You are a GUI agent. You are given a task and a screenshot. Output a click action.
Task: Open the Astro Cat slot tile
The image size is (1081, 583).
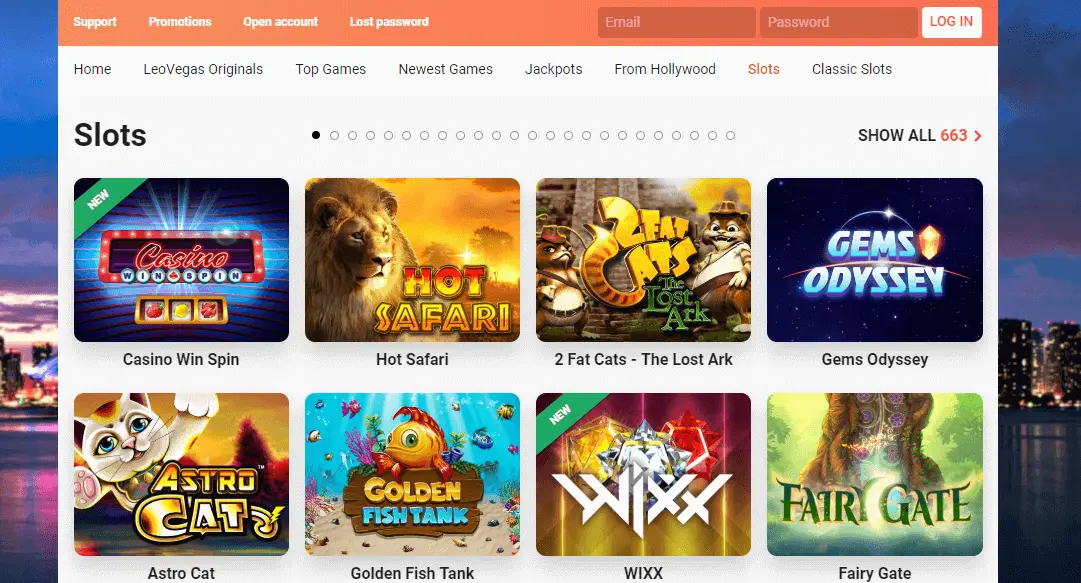click(181, 474)
